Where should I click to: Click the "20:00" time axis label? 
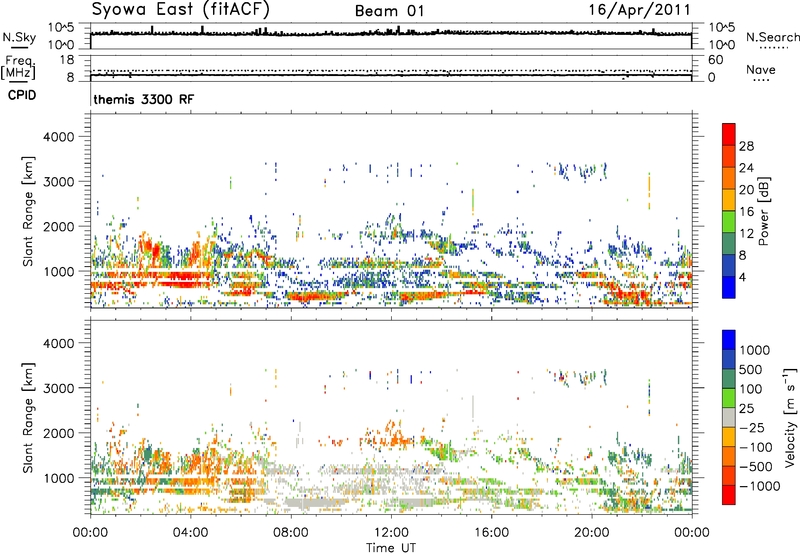coord(591,533)
